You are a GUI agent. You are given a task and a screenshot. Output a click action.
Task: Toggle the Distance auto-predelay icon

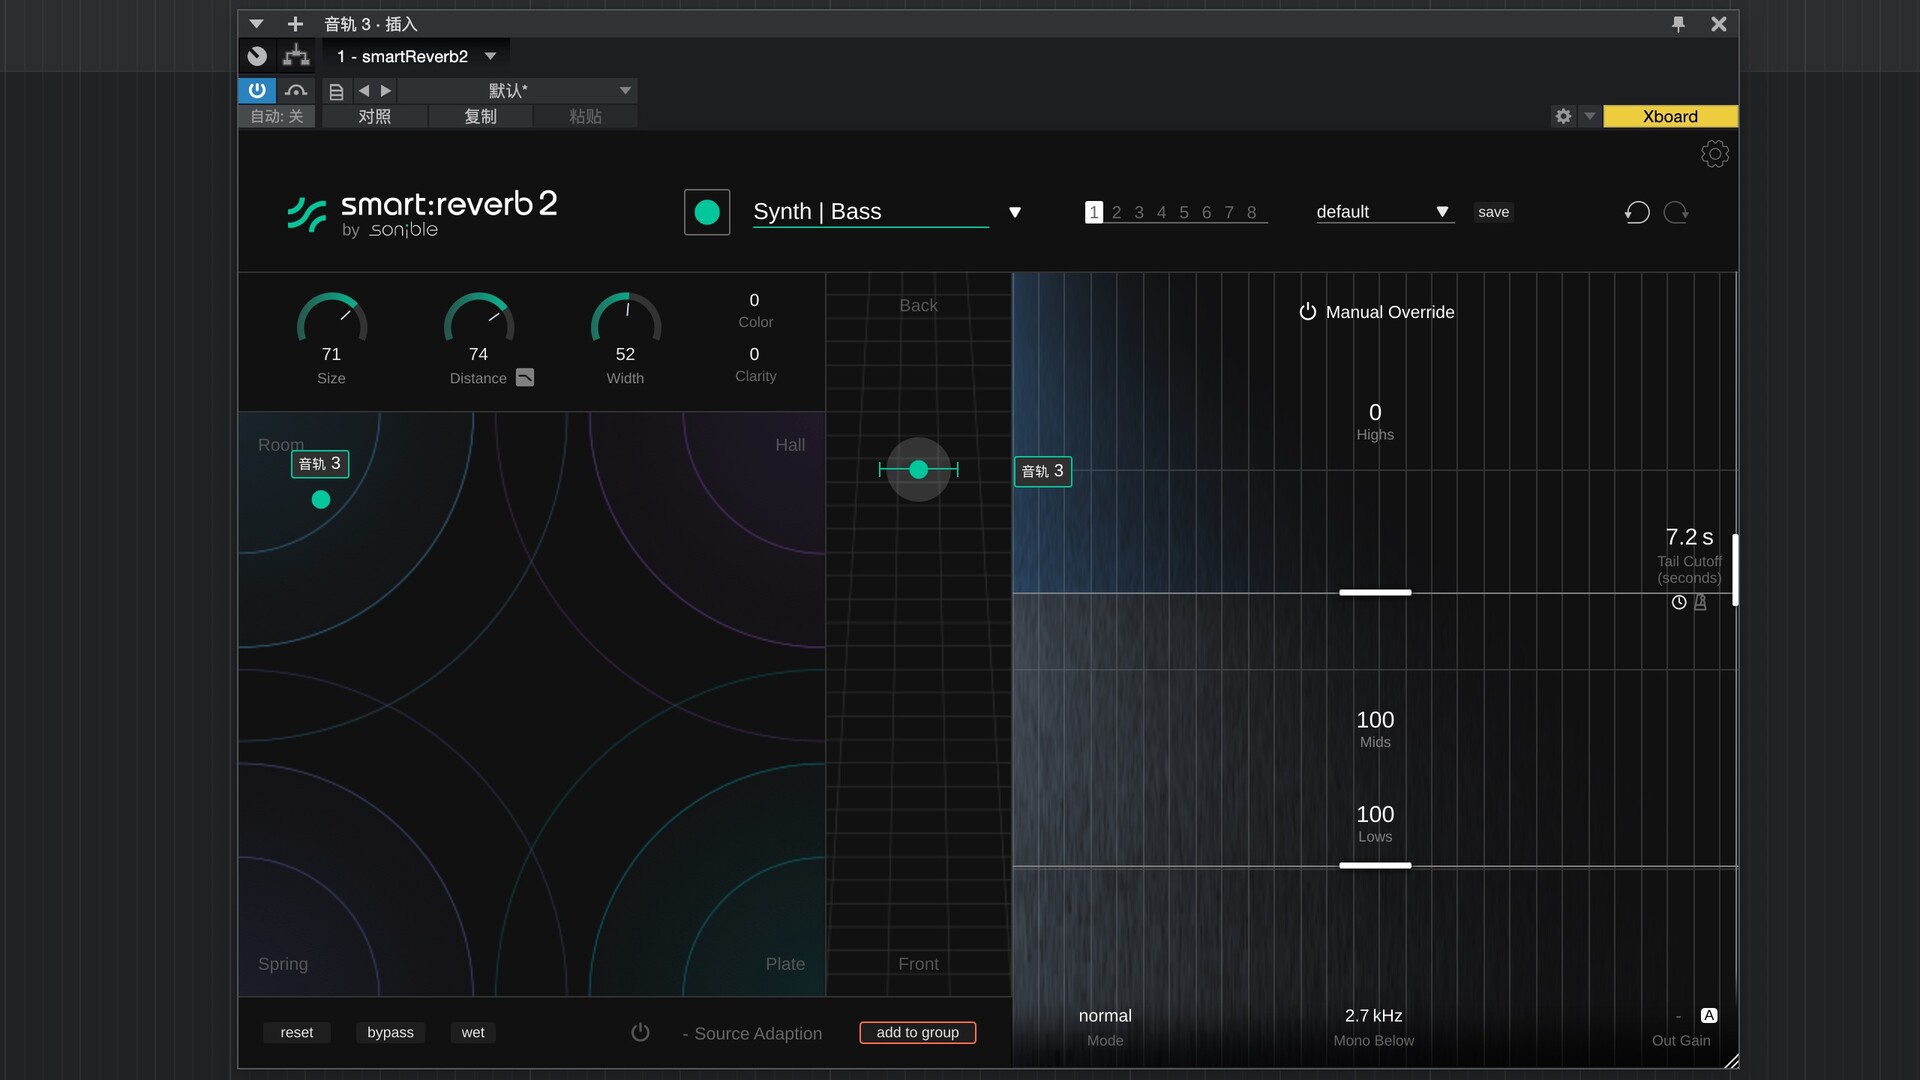(525, 377)
